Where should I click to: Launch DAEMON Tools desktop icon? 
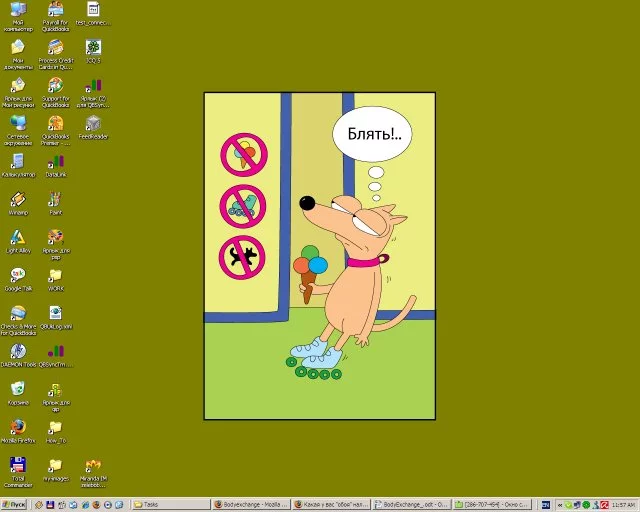tap(18, 356)
